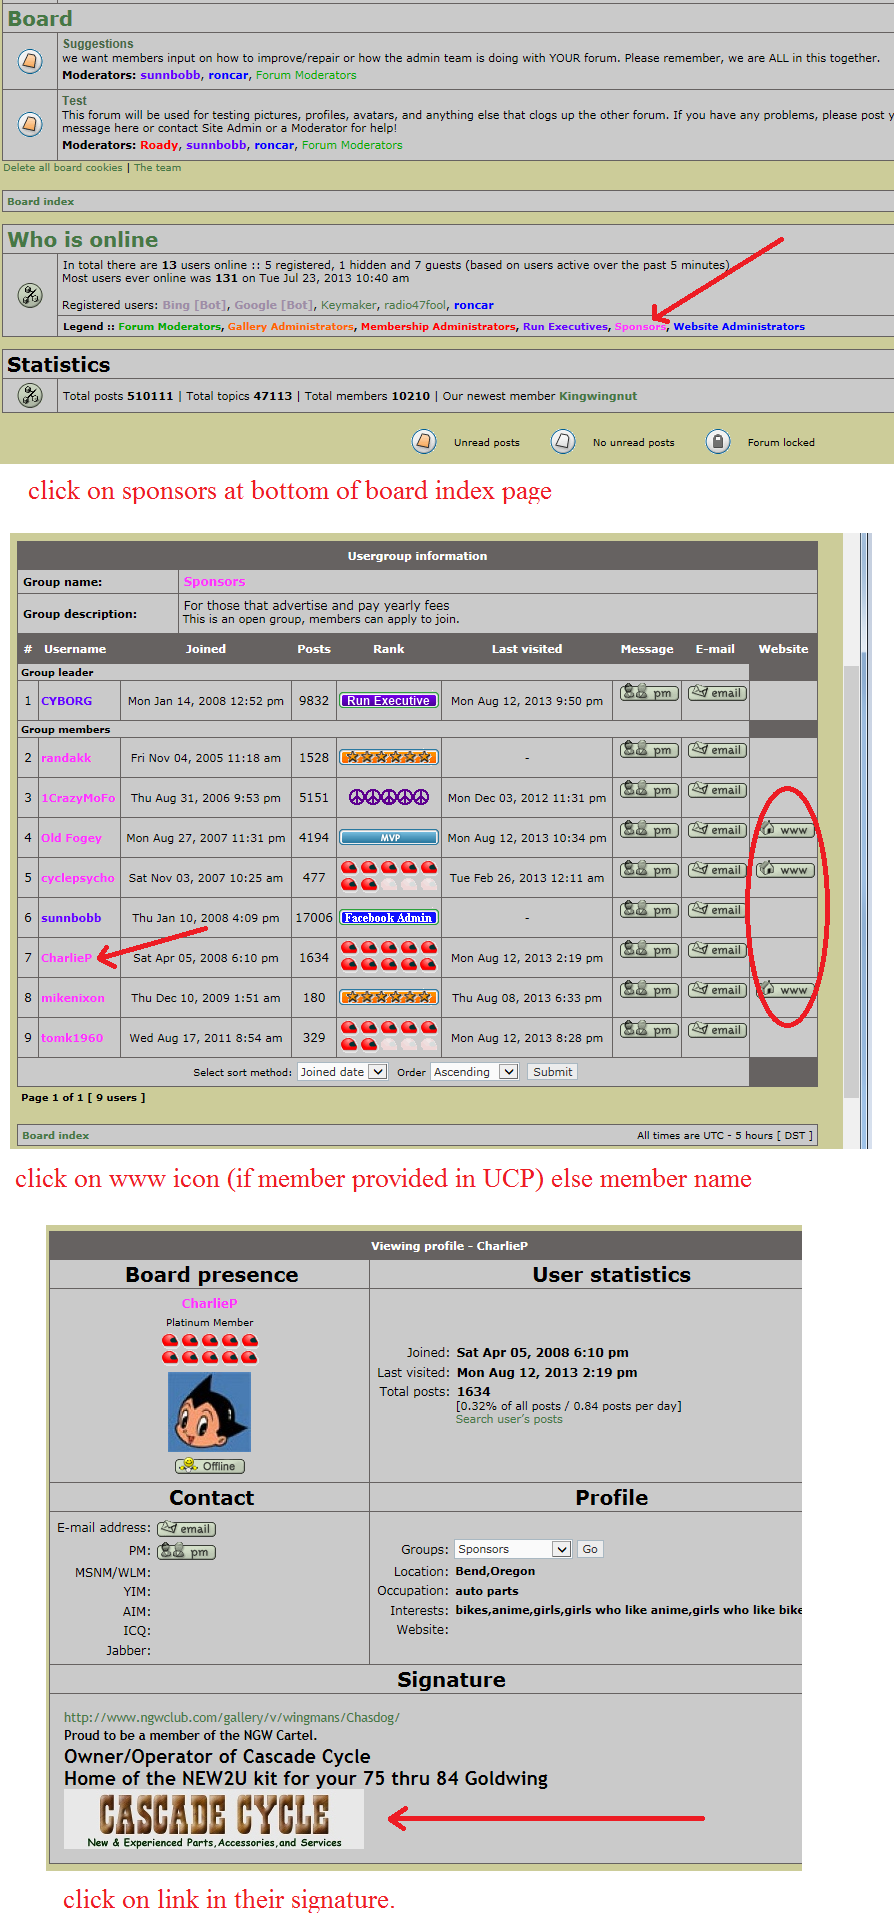
Task: Send pm to Old Fogey
Action: pyautogui.click(x=649, y=830)
